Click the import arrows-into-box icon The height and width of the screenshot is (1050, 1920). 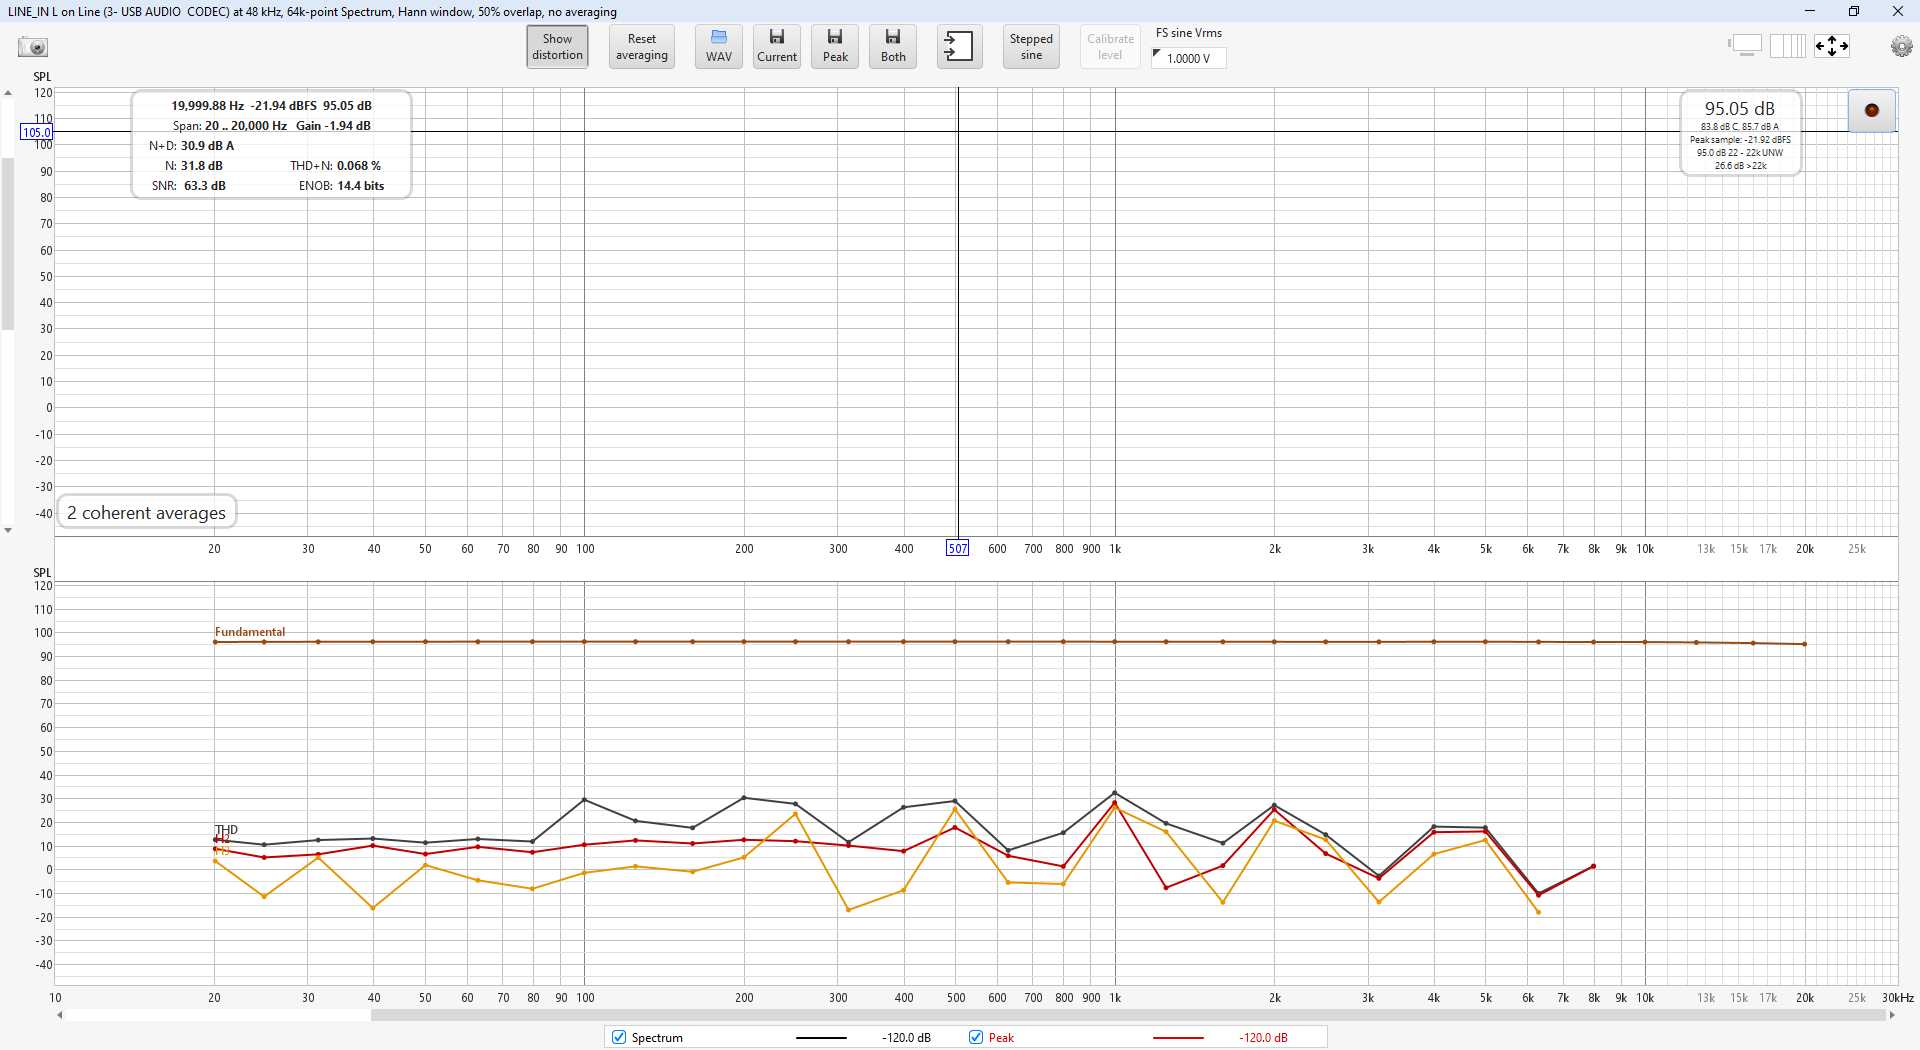[x=959, y=46]
